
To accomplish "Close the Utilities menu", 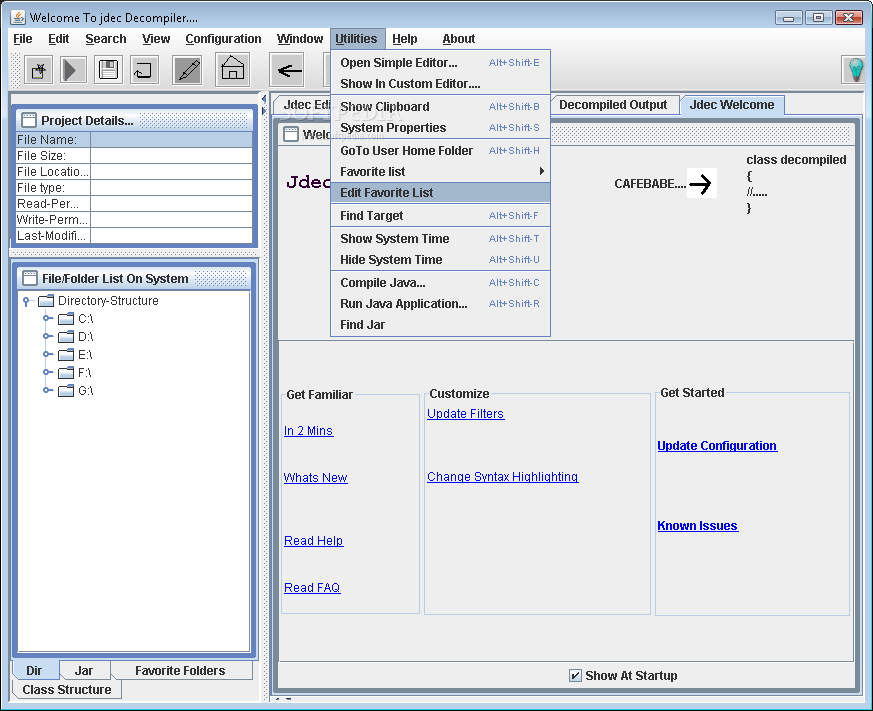I will [x=356, y=39].
